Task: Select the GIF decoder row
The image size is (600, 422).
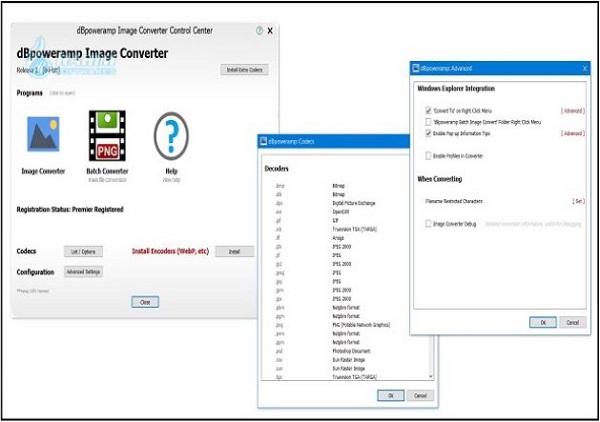Action: pyautogui.click(x=307, y=220)
